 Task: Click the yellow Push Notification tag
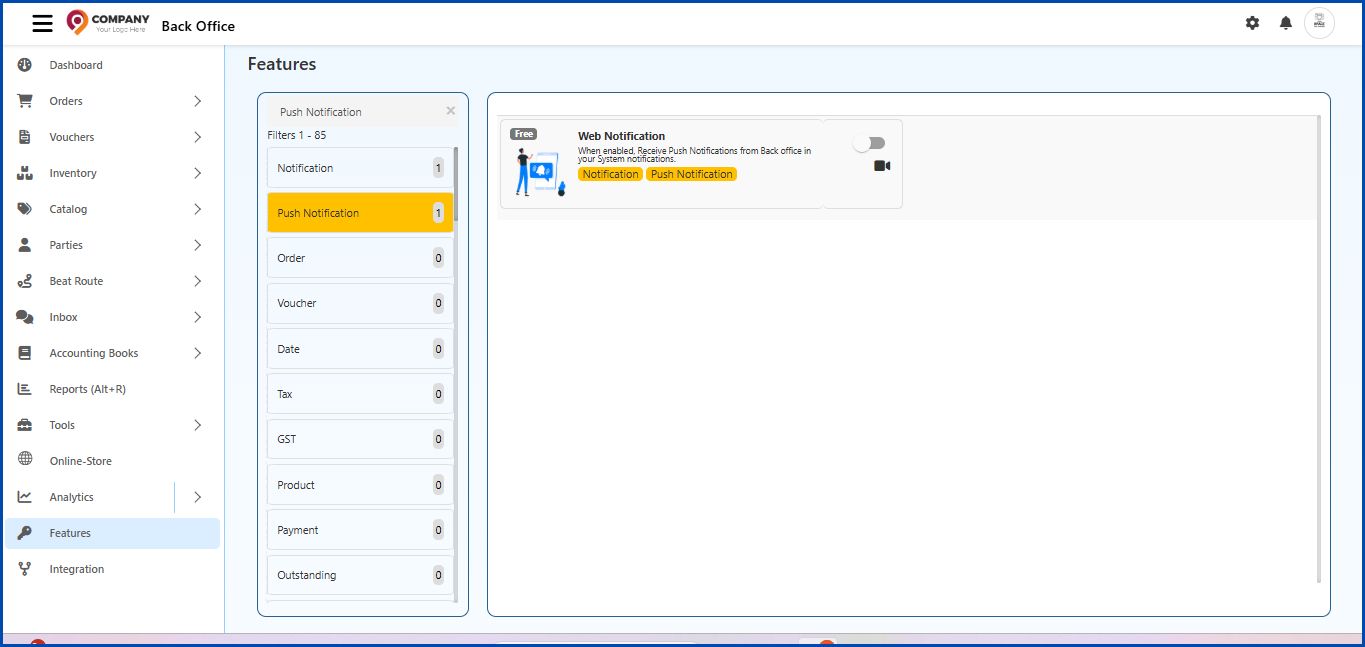691,174
